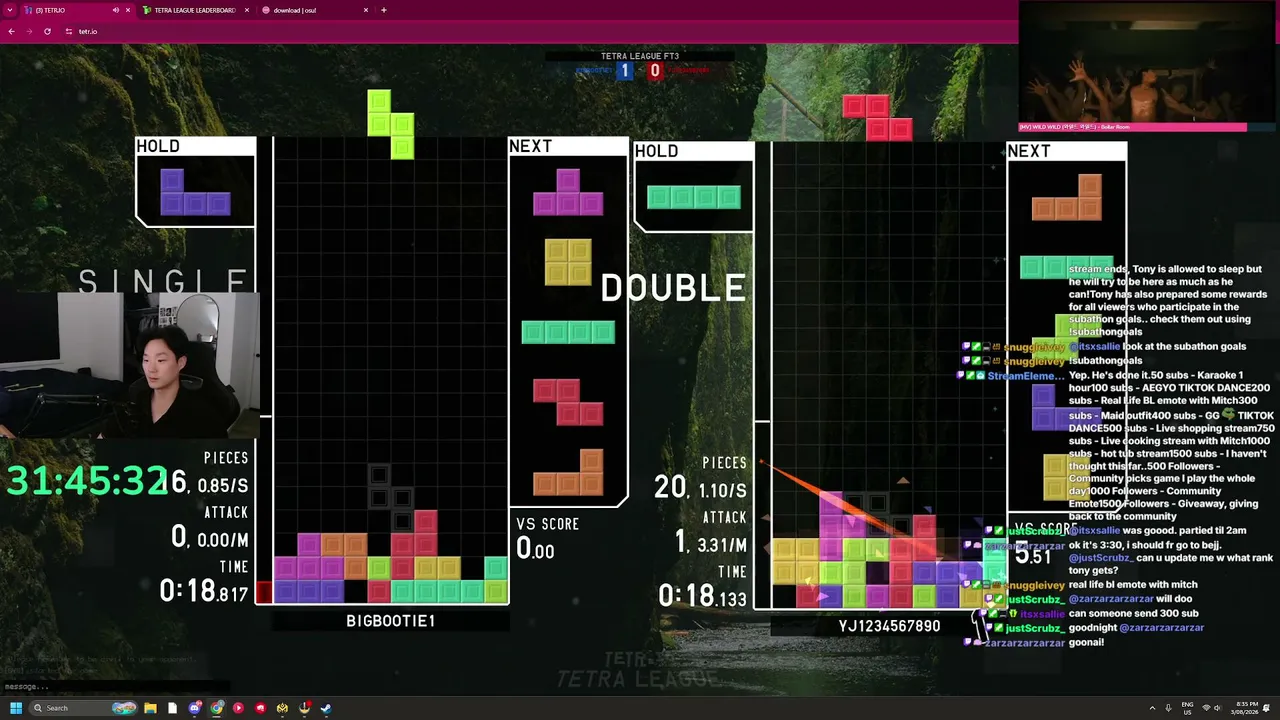Click the 'goodnight @zarzarzarzarzar' chat message
1280x720 pixels.
pos(1136,628)
